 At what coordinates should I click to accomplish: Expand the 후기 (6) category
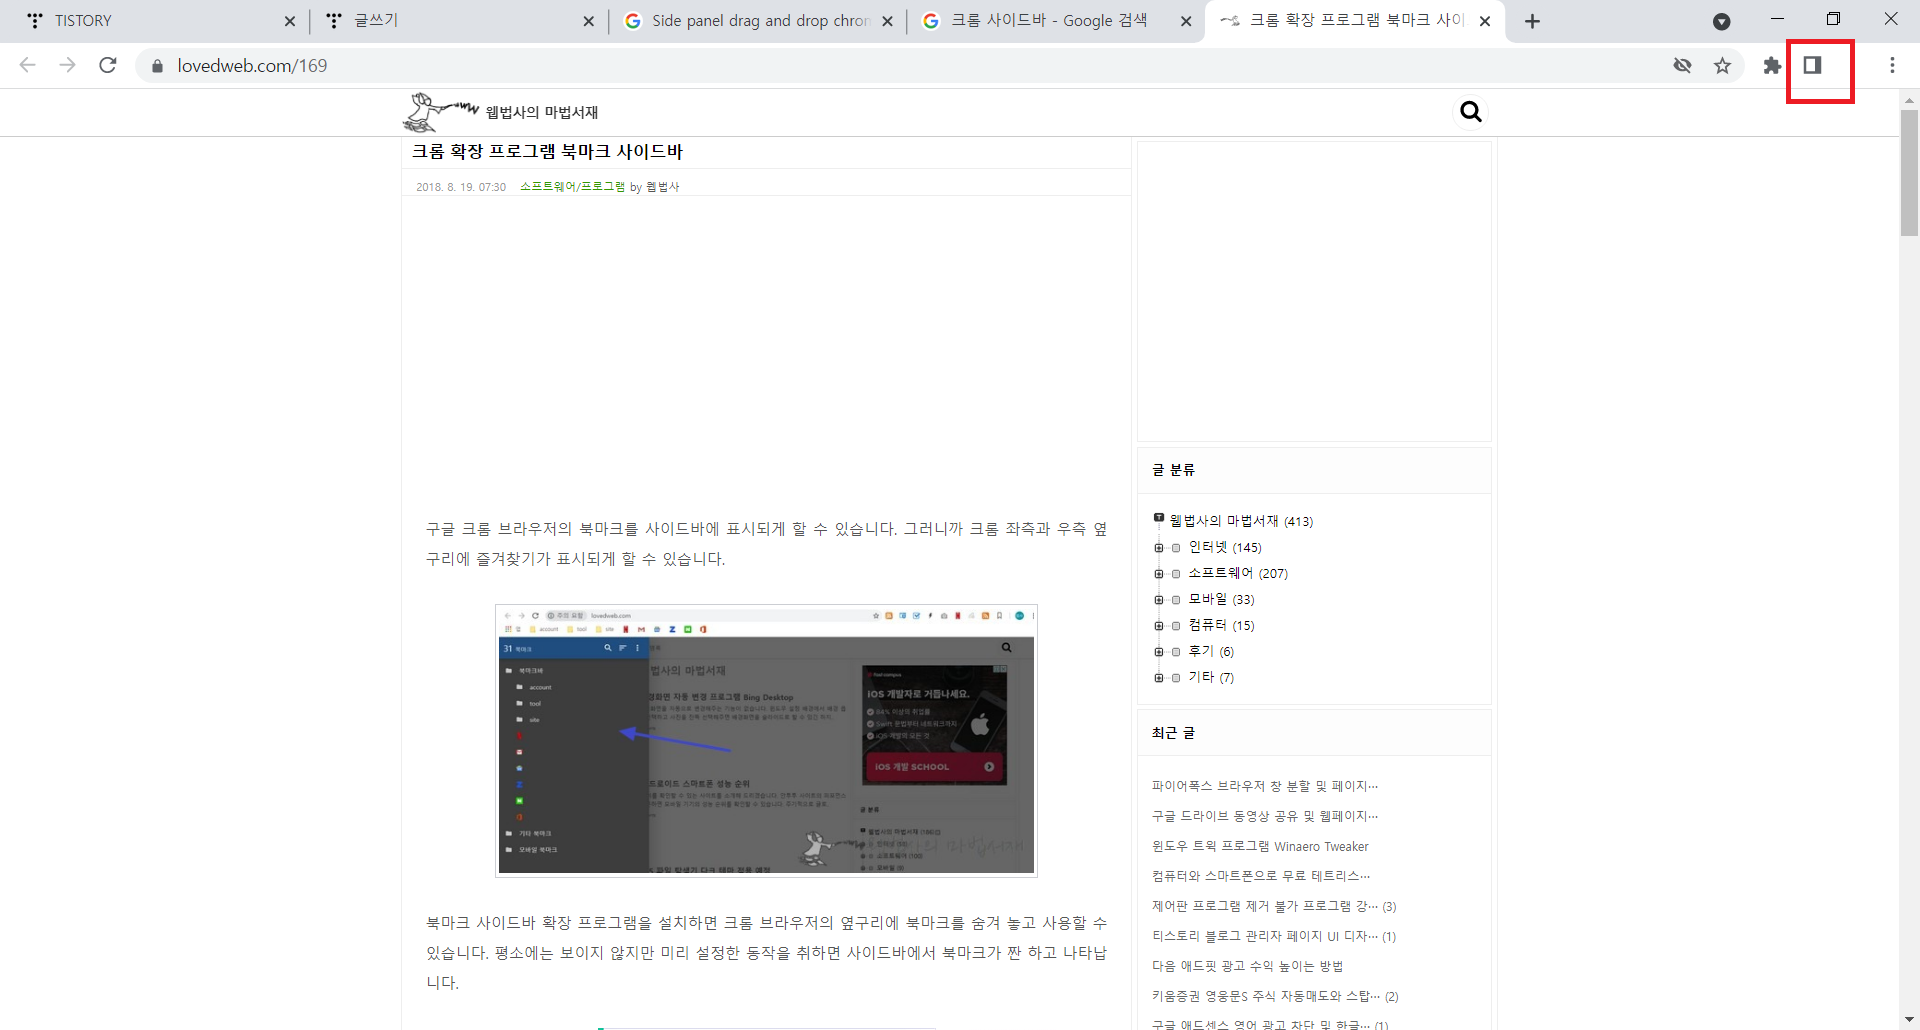1159,652
